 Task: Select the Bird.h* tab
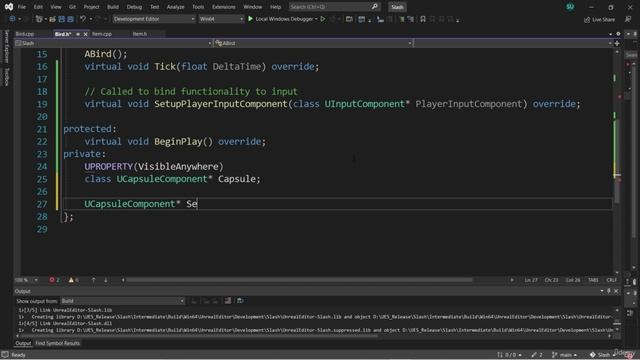(63, 34)
